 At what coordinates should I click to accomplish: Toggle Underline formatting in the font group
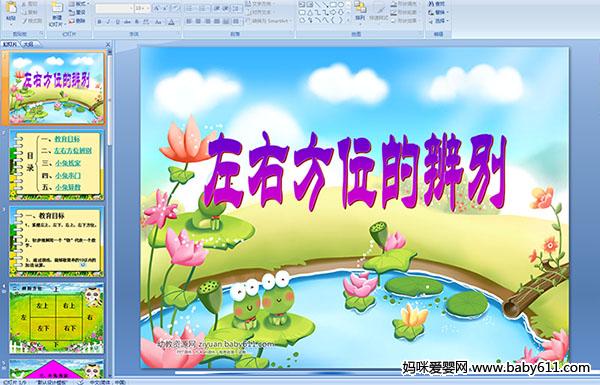coord(117,22)
